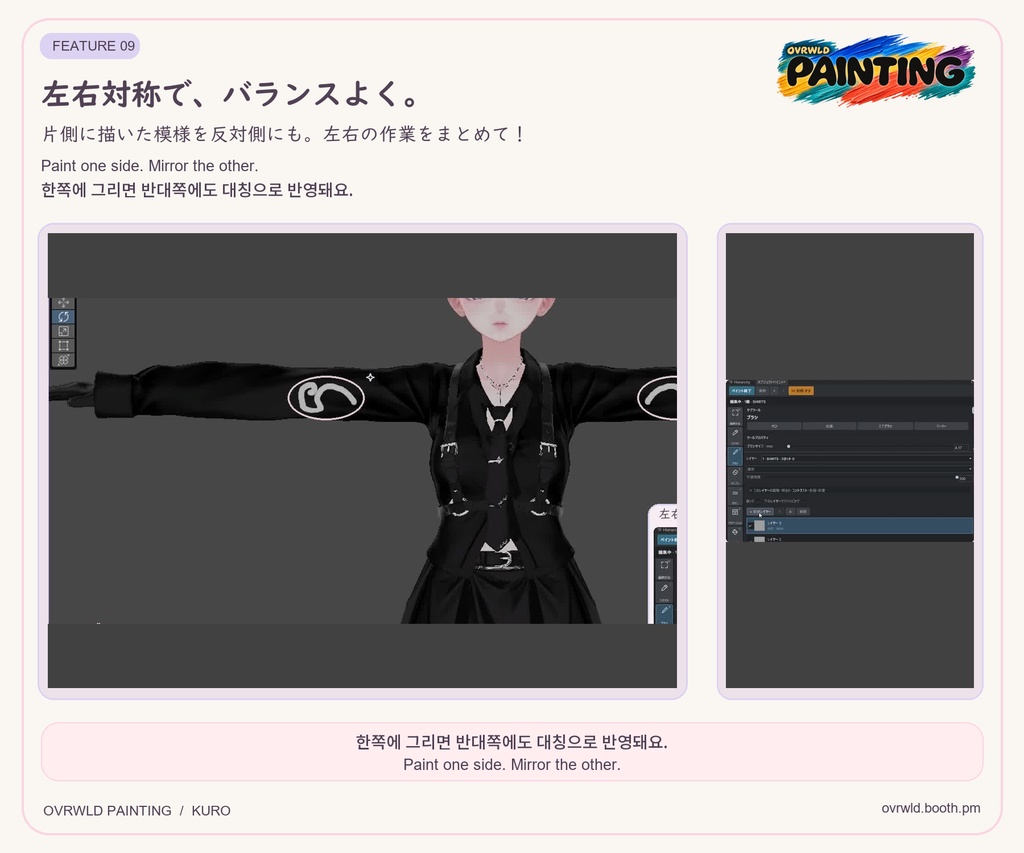Click the orange button in the paint panel header
This screenshot has width=1024, height=853.
[x=801, y=391]
